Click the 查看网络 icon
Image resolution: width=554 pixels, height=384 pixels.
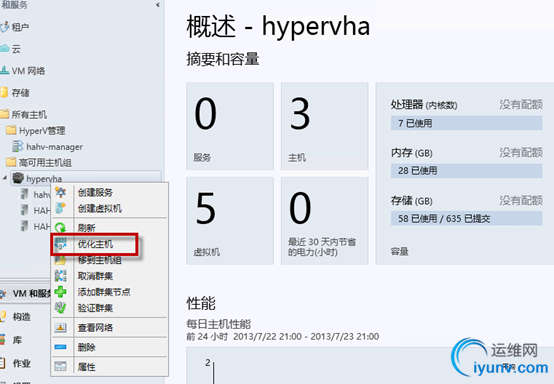60,327
